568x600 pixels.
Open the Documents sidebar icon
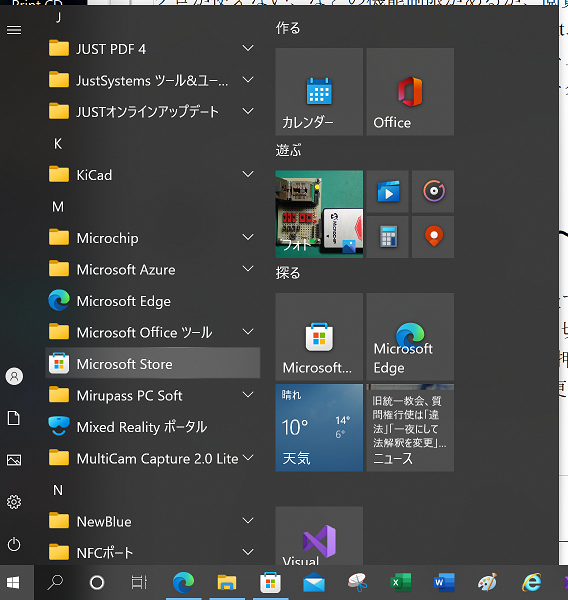coord(14,418)
